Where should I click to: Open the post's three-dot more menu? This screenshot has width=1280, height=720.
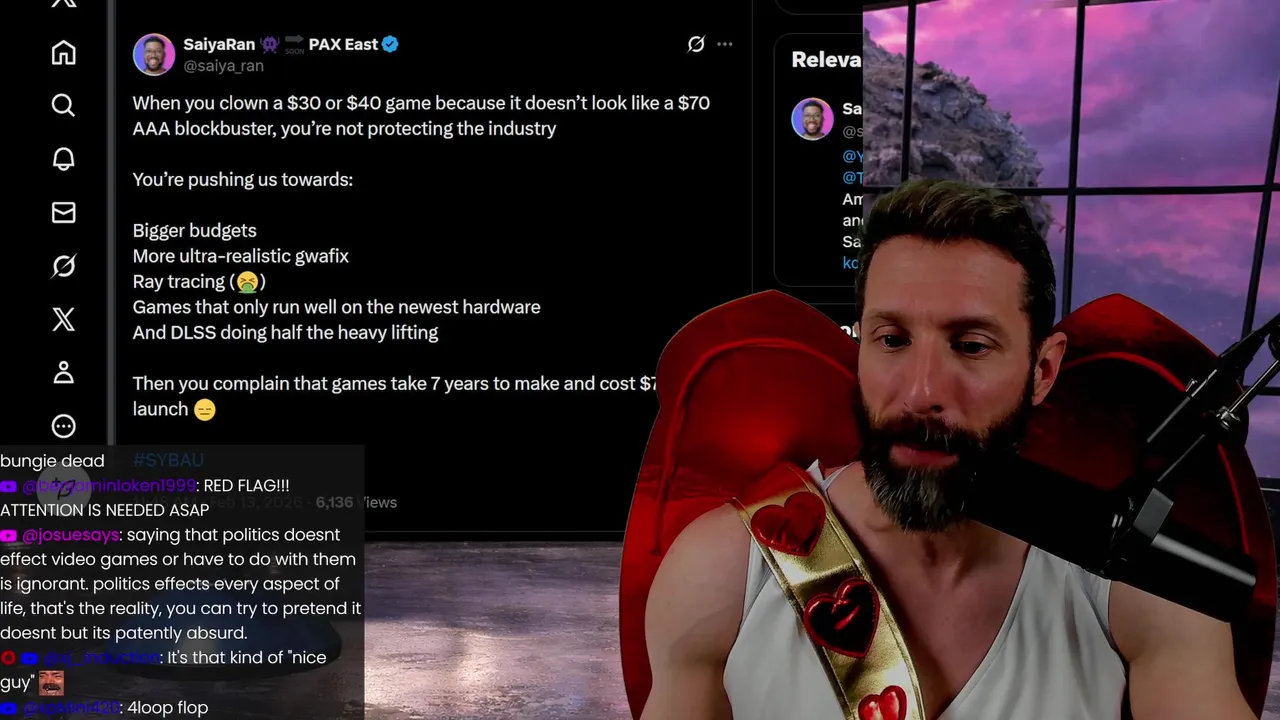725,44
